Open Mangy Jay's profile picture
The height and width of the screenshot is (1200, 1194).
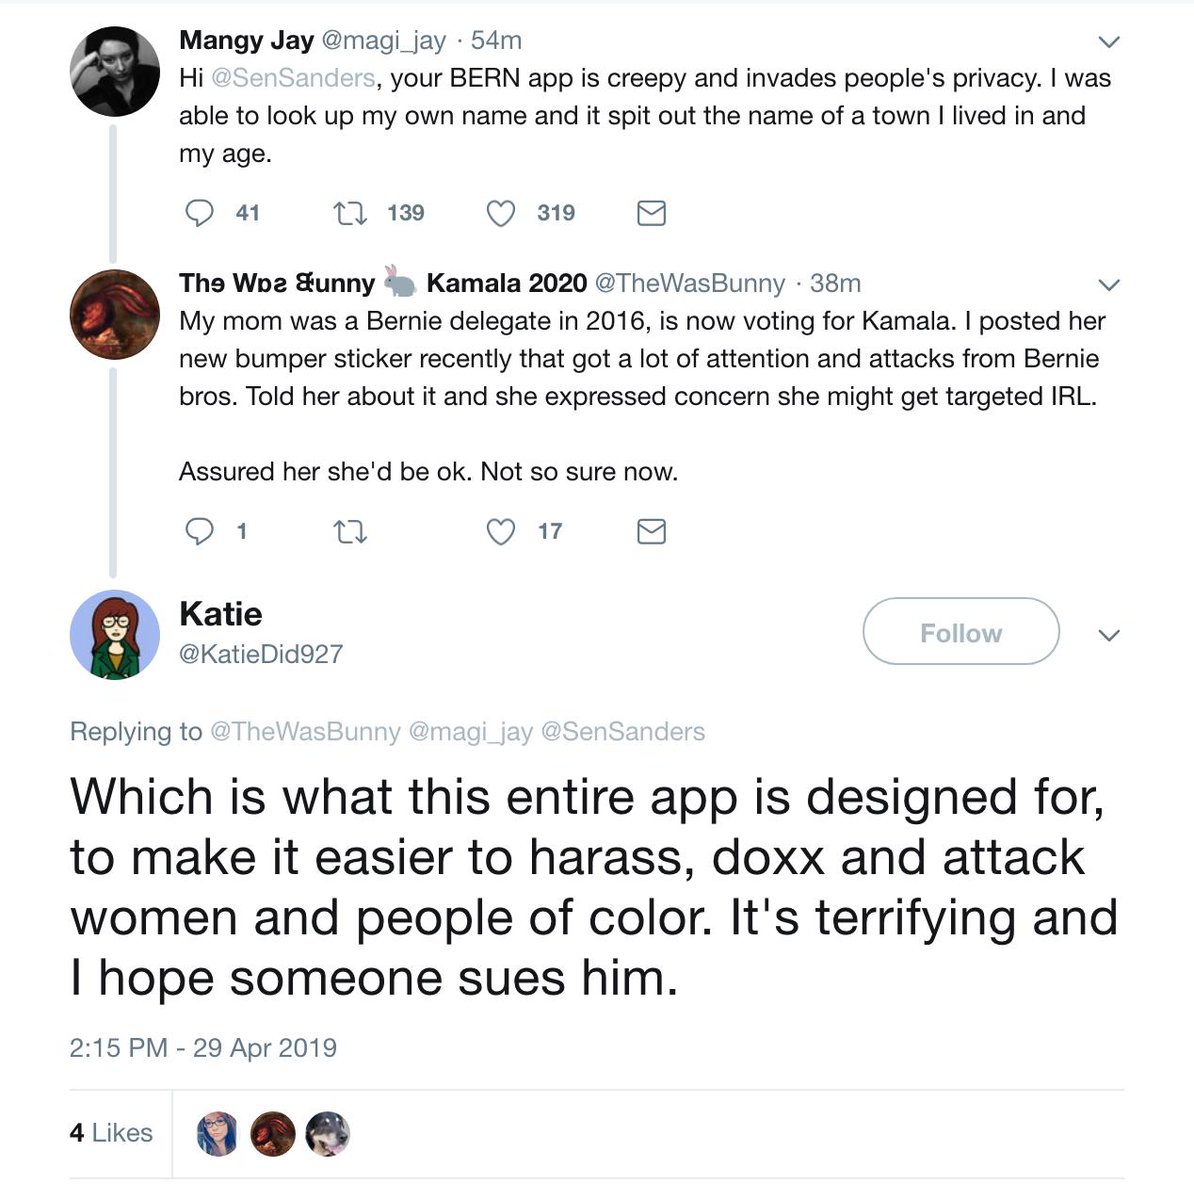click(114, 72)
